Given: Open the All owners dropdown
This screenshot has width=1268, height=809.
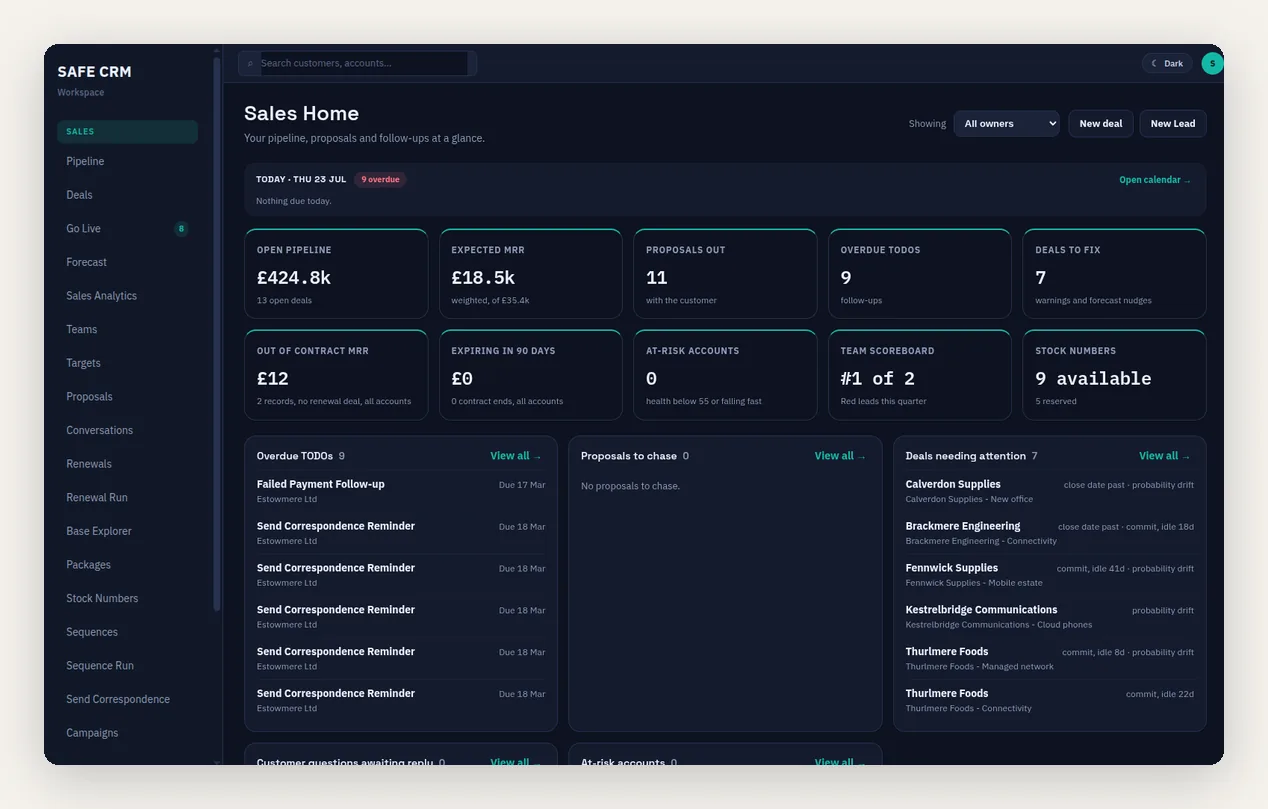Looking at the screenshot, I should (x=1006, y=123).
